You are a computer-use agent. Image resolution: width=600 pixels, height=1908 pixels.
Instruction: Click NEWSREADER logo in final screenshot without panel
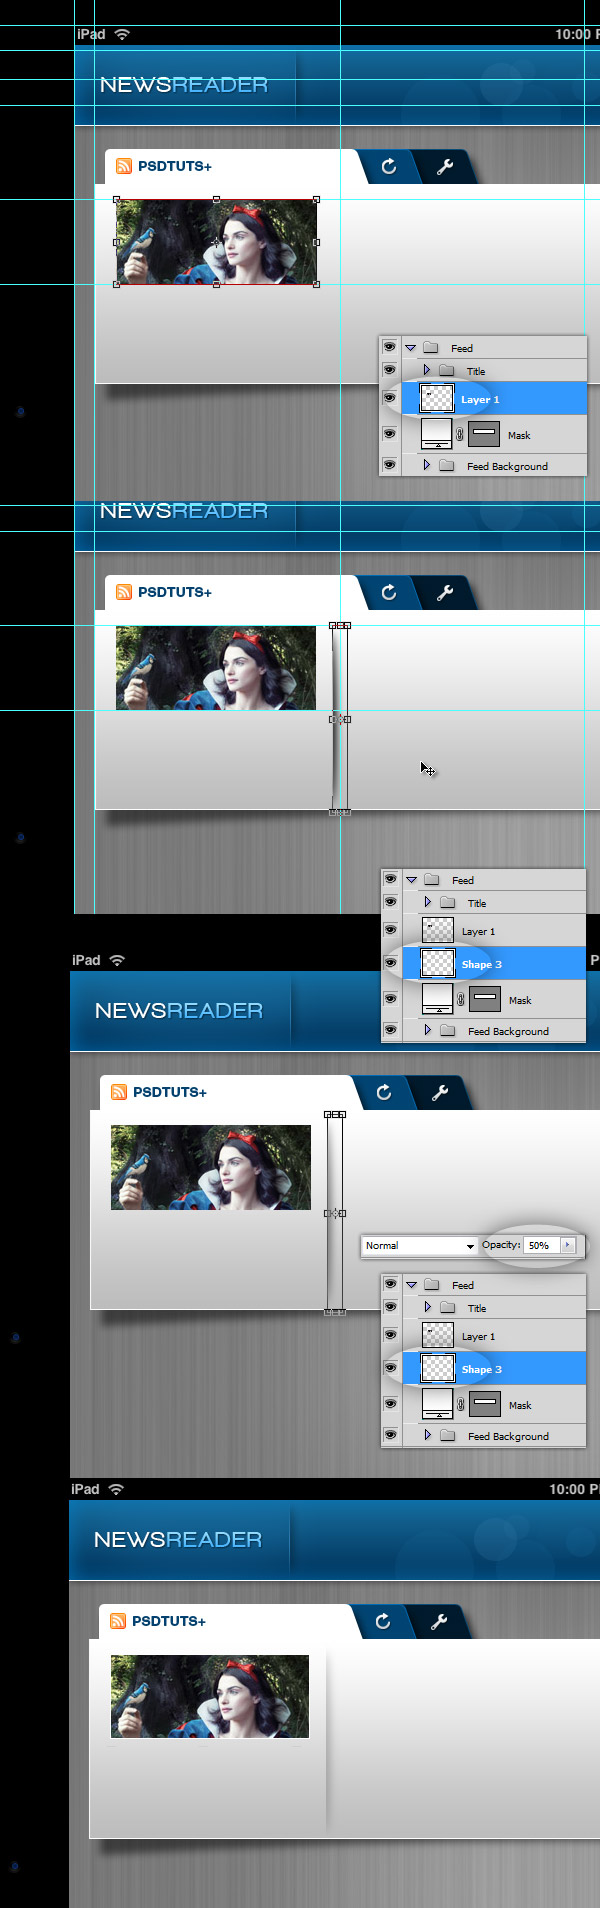178,1540
